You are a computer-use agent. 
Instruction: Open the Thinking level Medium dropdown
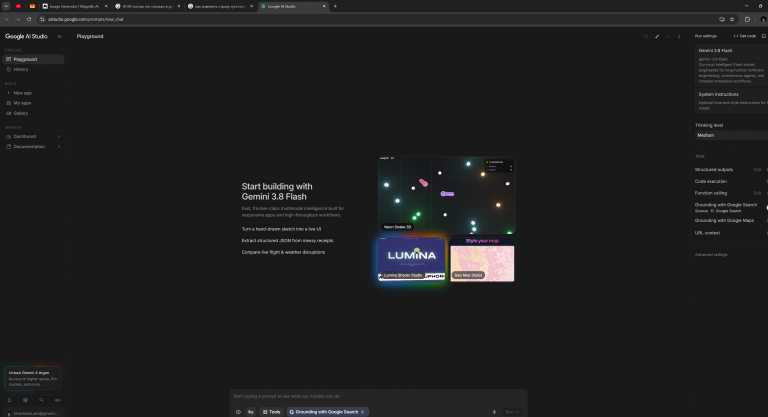tap(731, 135)
